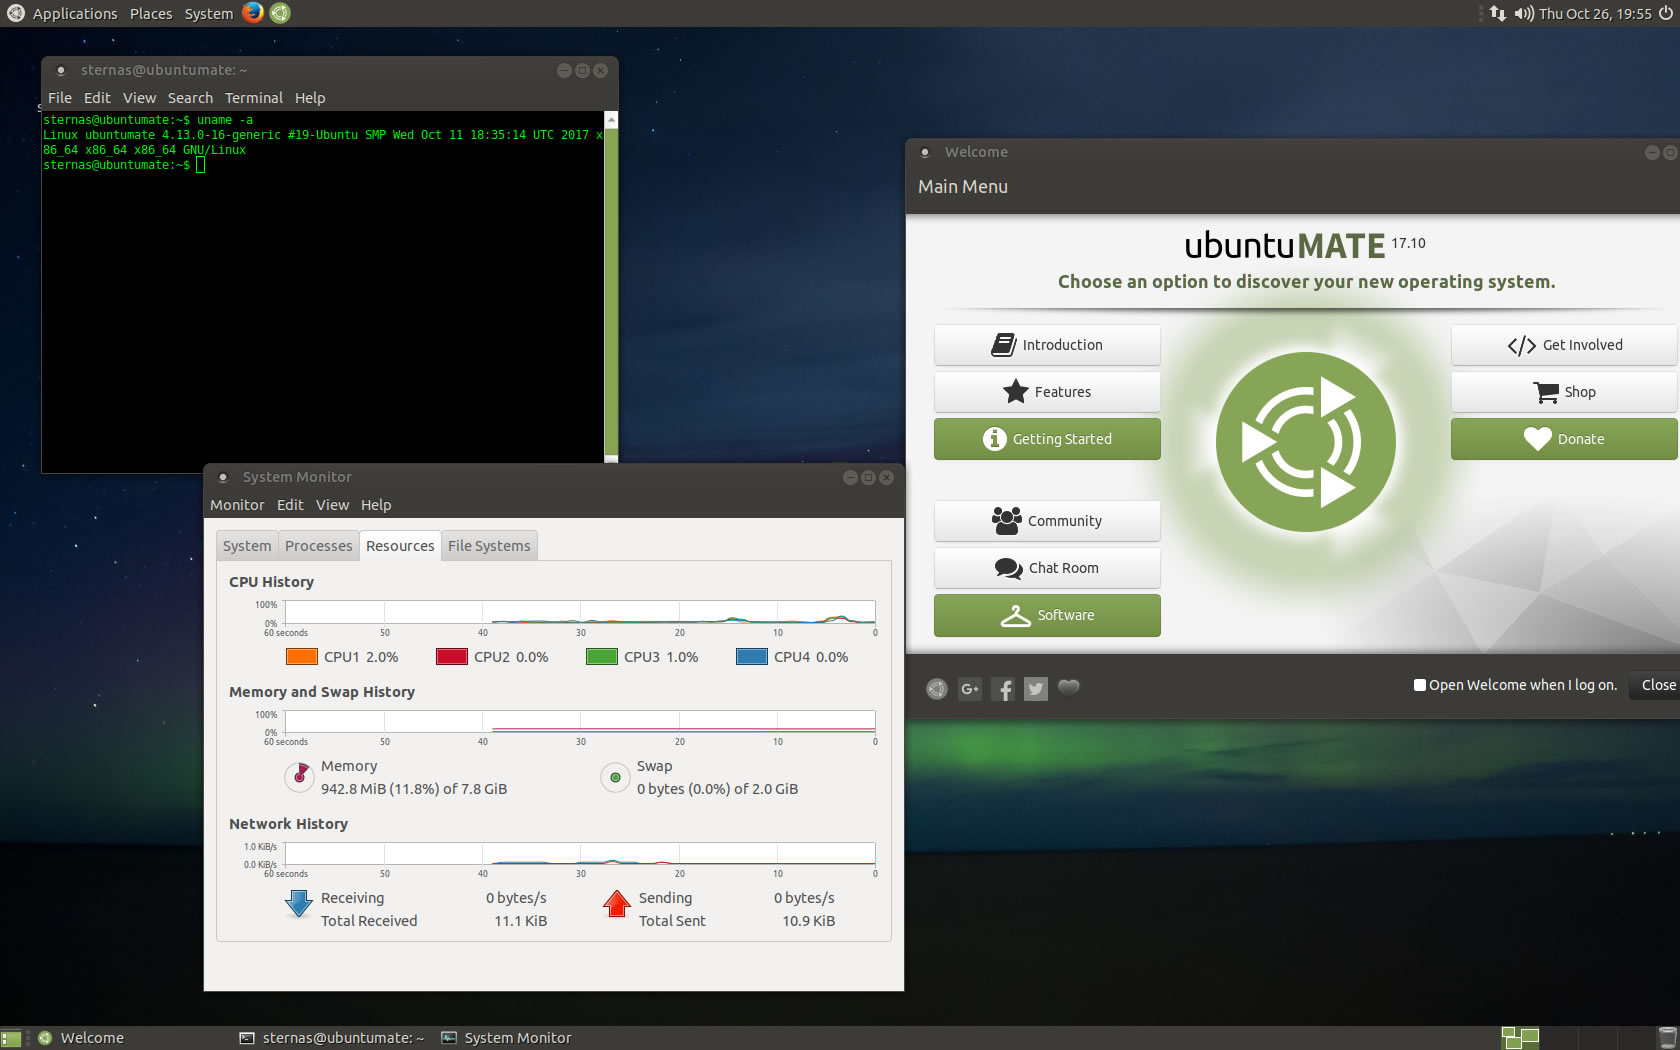Screen dimensions: 1680x1050
Task: Open Ubuntu MATE Welcome launcher in top panel
Action: [x=280, y=13]
